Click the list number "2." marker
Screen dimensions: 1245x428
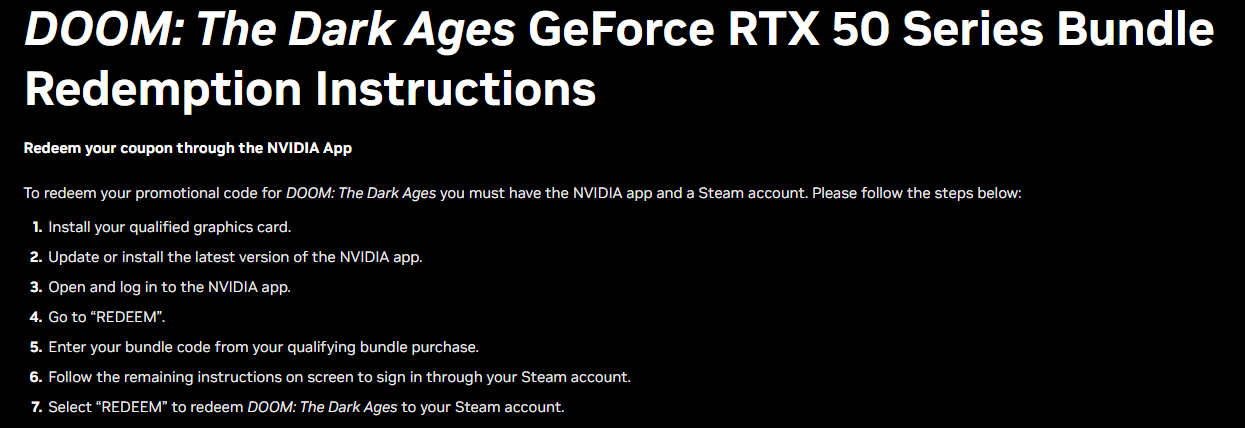click(x=37, y=257)
